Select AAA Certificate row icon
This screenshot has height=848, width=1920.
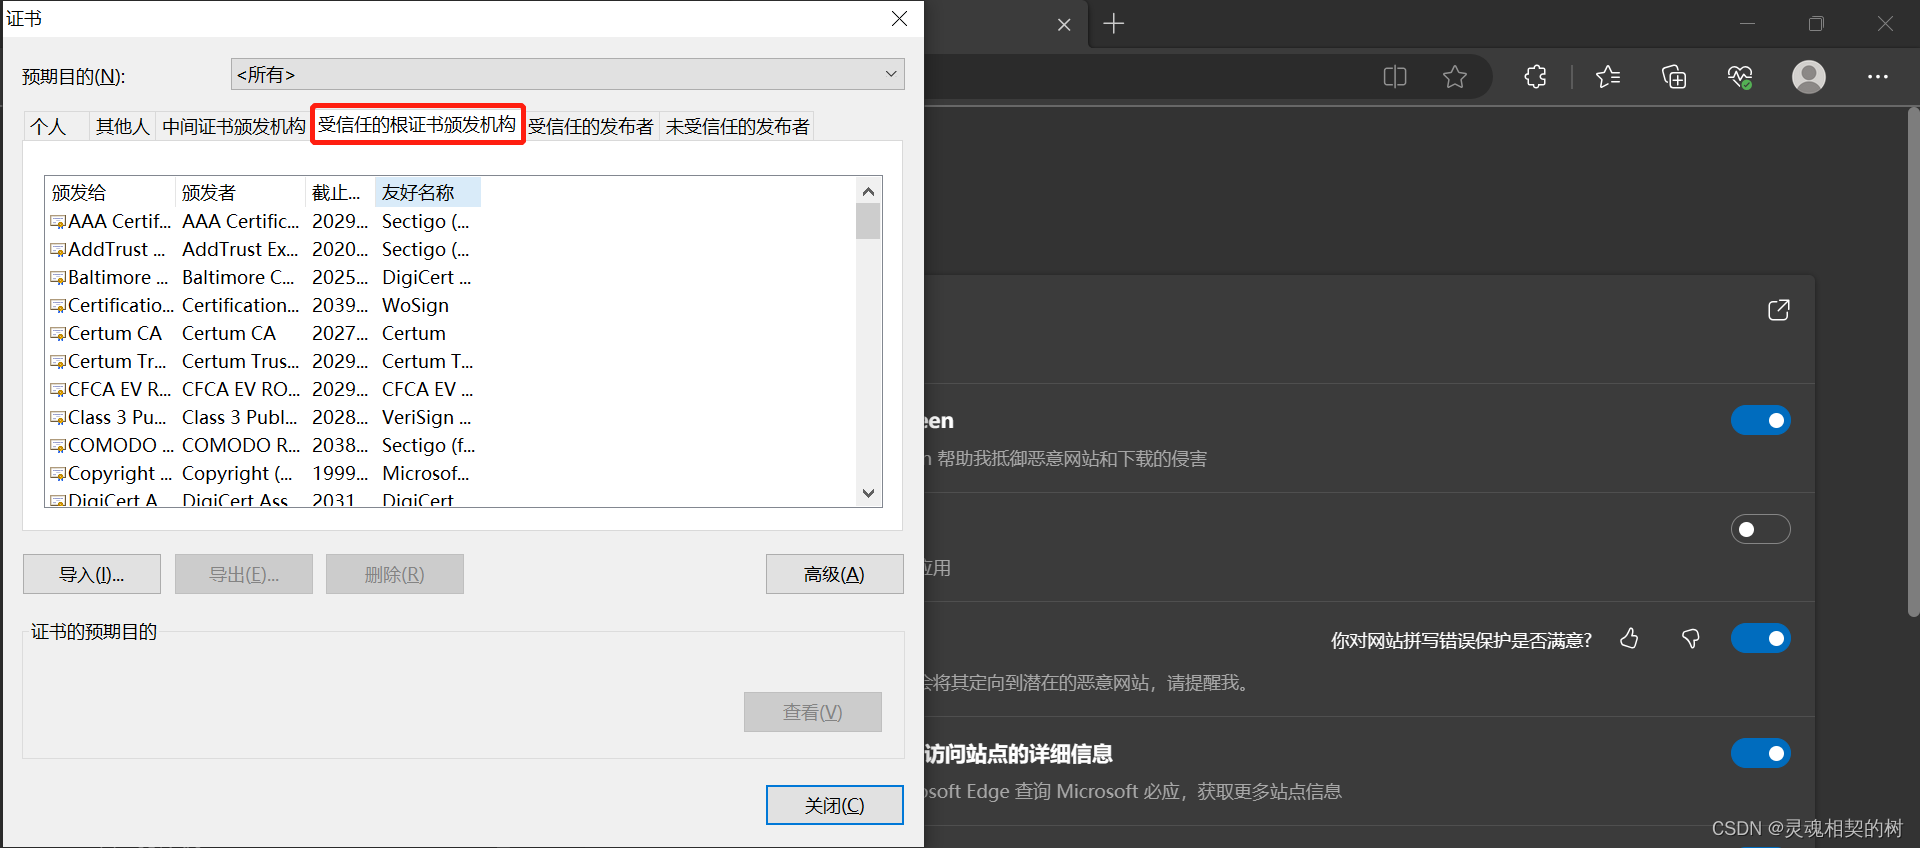(x=58, y=222)
